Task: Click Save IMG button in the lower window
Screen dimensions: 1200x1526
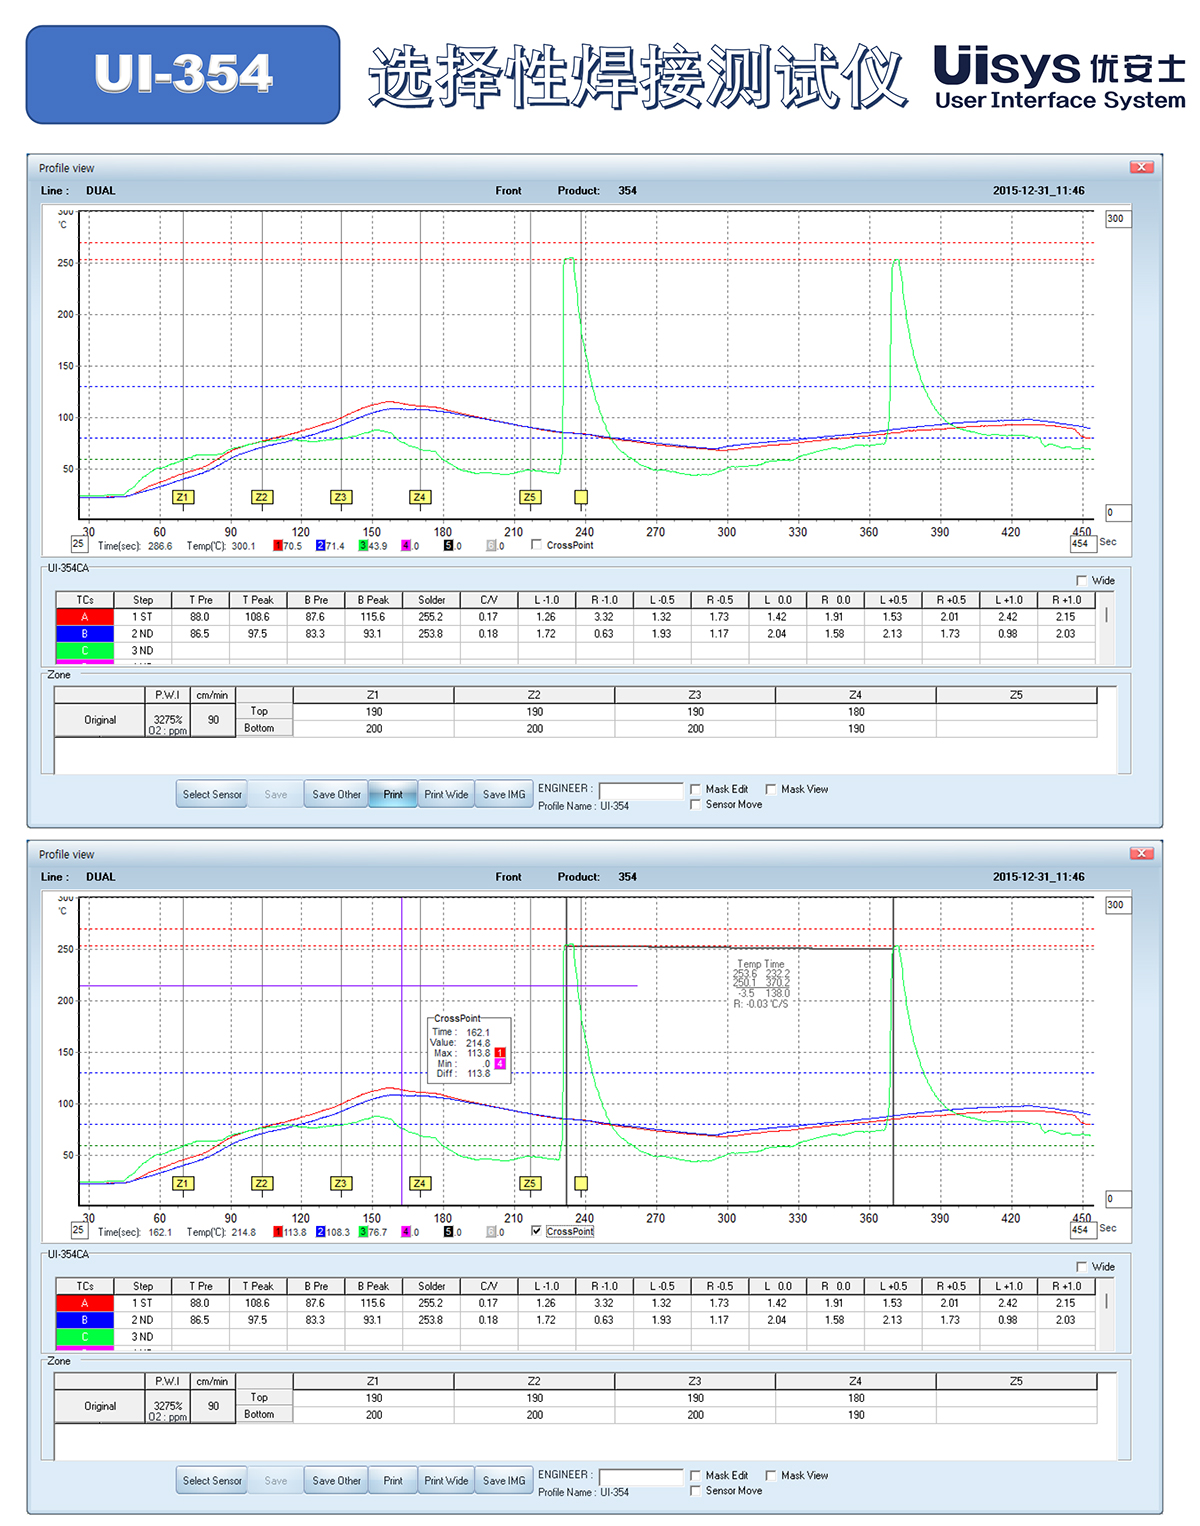Action: [503, 1481]
